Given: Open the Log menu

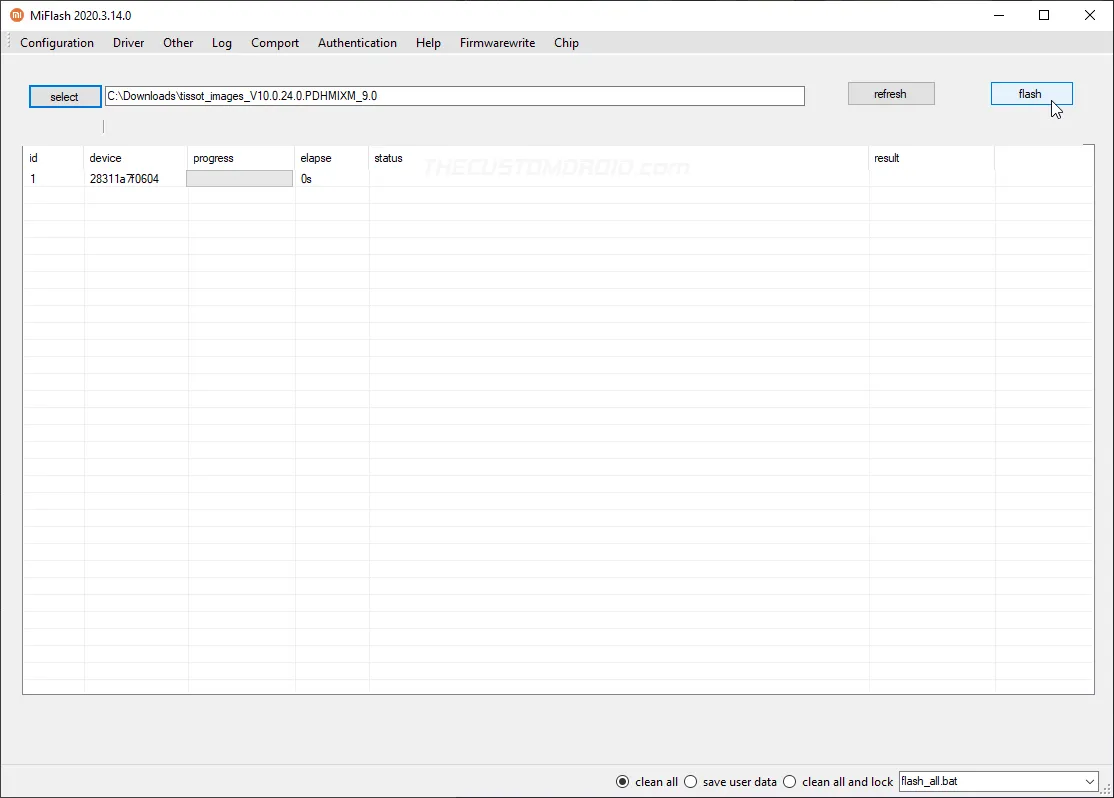Looking at the screenshot, I should tap(221, 43).
